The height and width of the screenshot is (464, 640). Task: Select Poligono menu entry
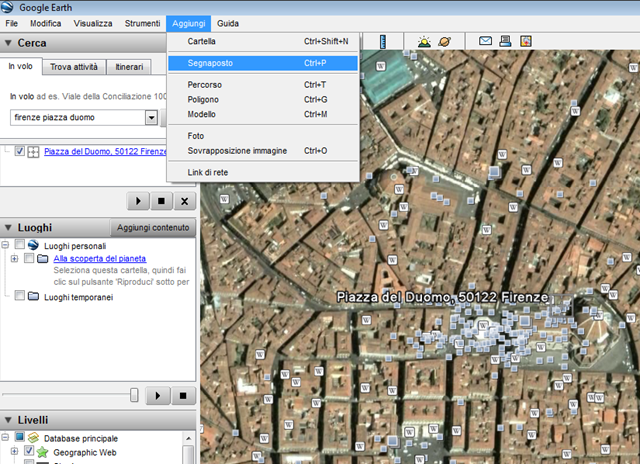263,100
